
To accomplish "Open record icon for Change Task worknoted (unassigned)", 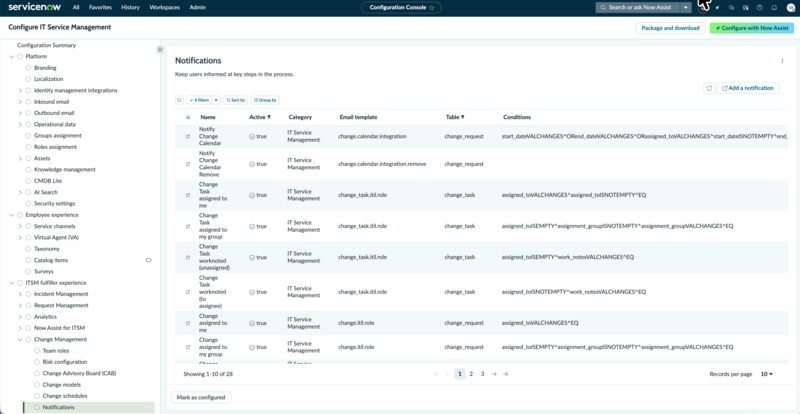I will tap(188, 257).
